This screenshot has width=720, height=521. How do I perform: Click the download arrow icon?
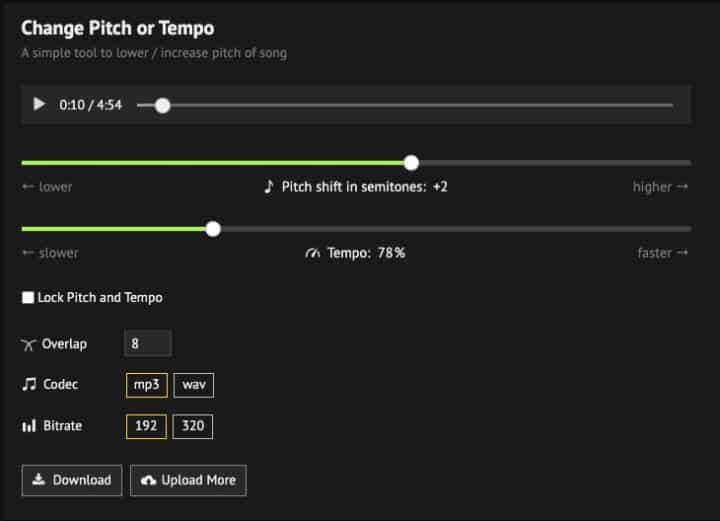[39, 480]
